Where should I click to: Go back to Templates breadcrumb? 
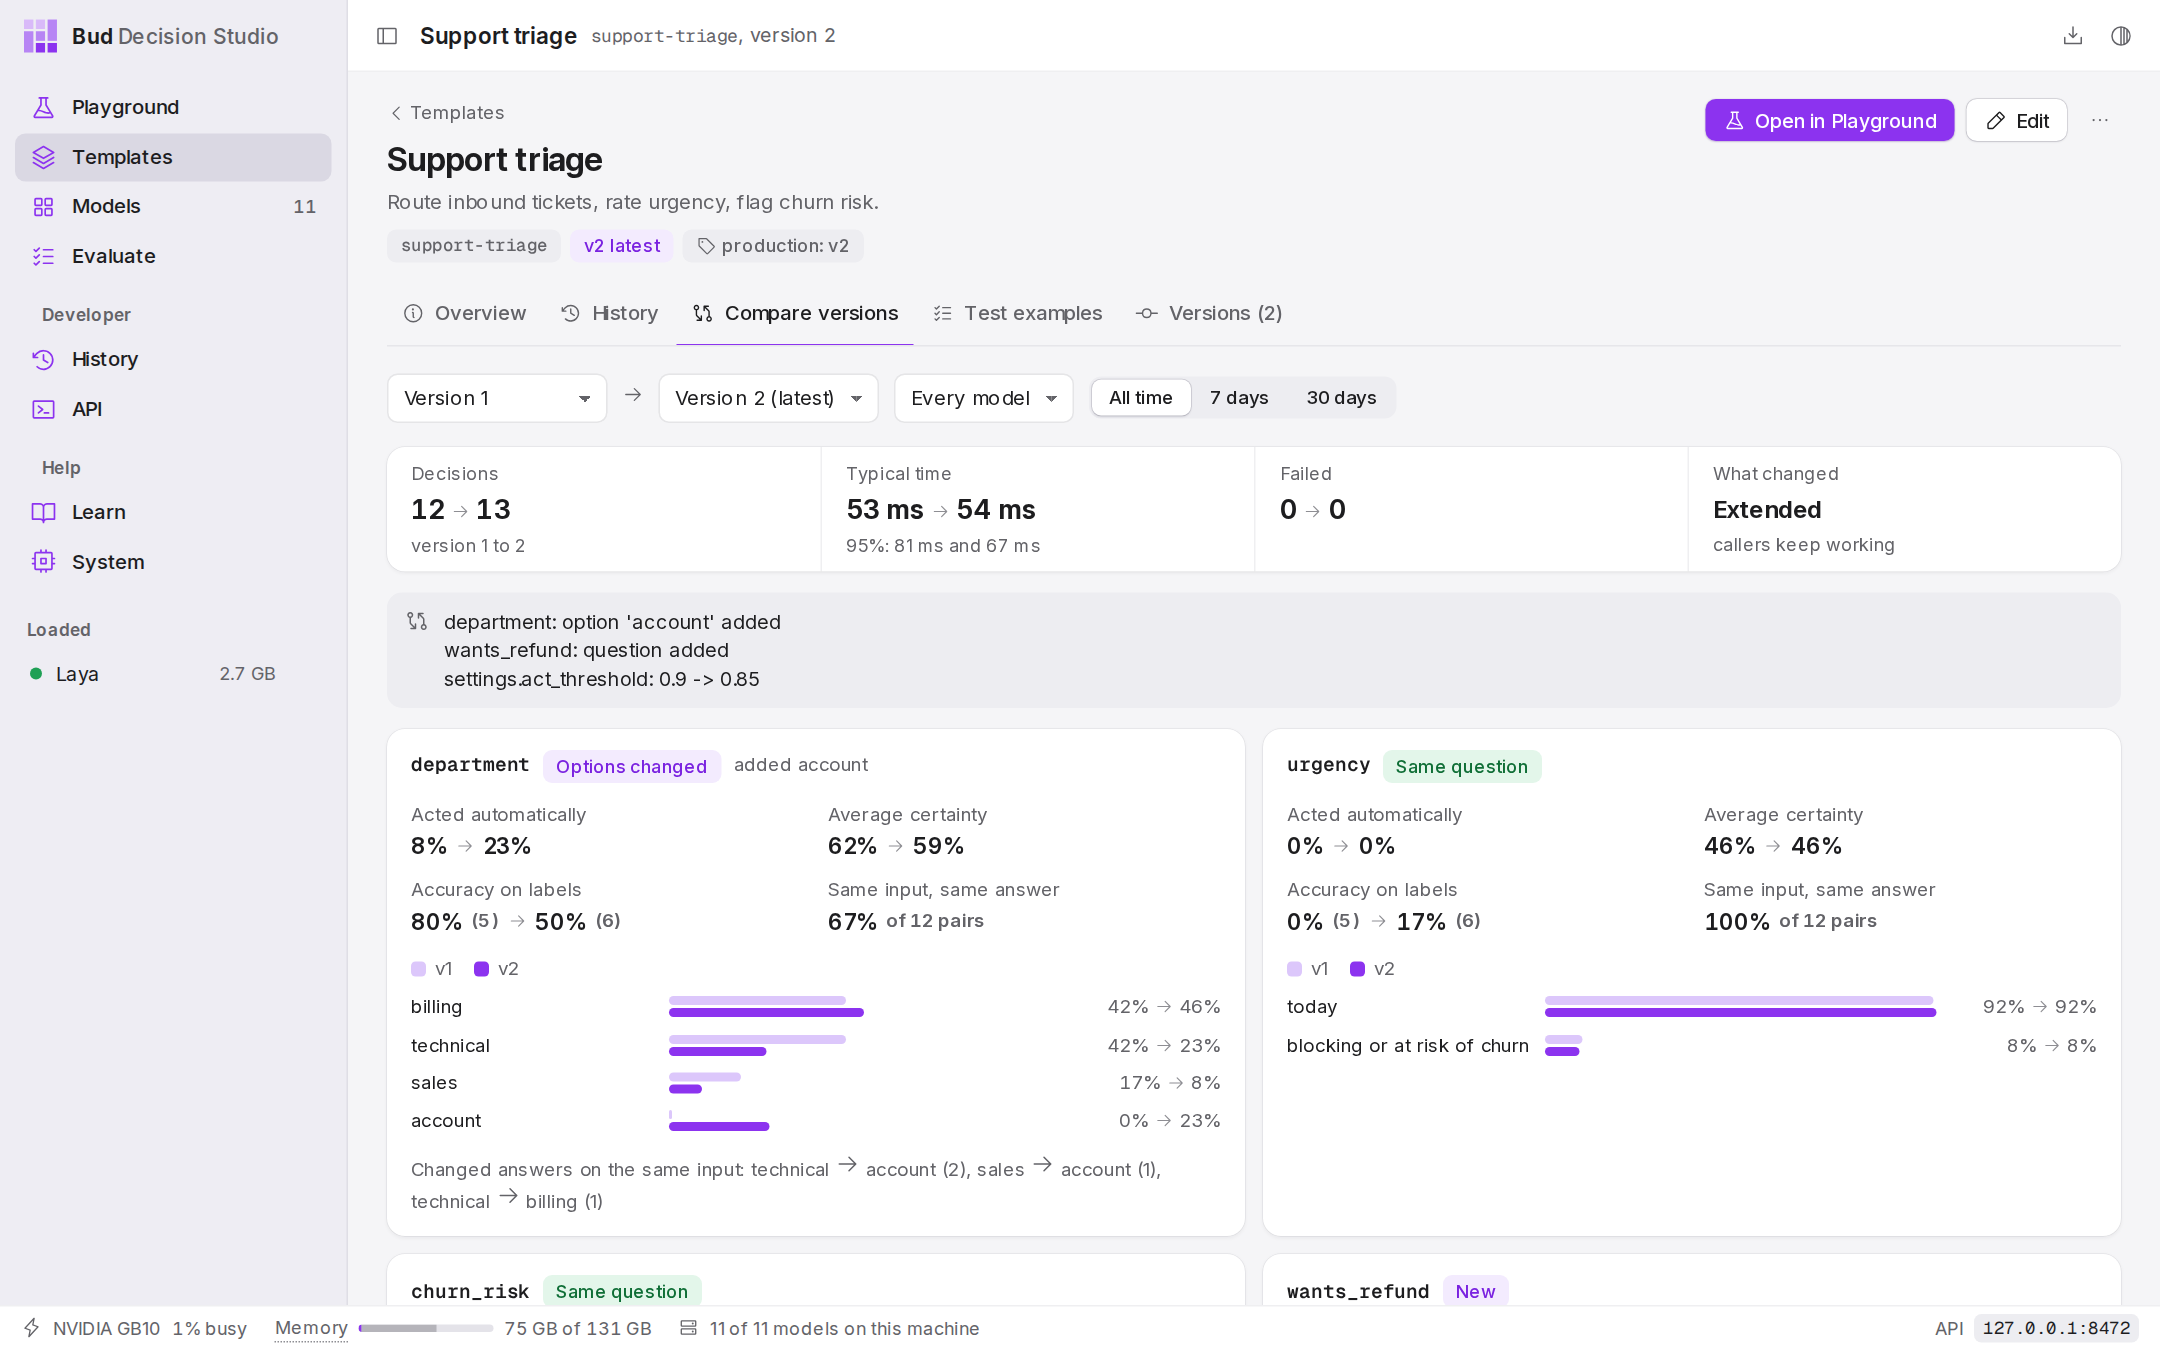click(447, 113)
